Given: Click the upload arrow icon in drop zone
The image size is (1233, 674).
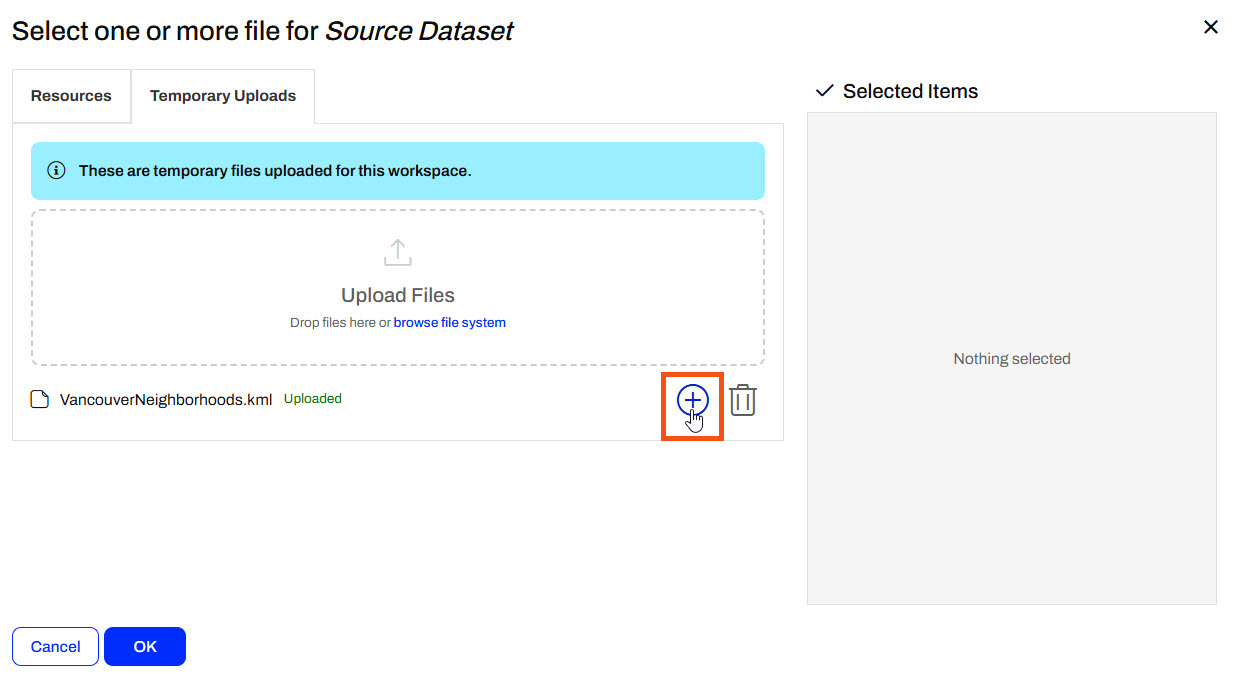Looking at the screenshot, I should pyautogui.click(x=398, y=252).
